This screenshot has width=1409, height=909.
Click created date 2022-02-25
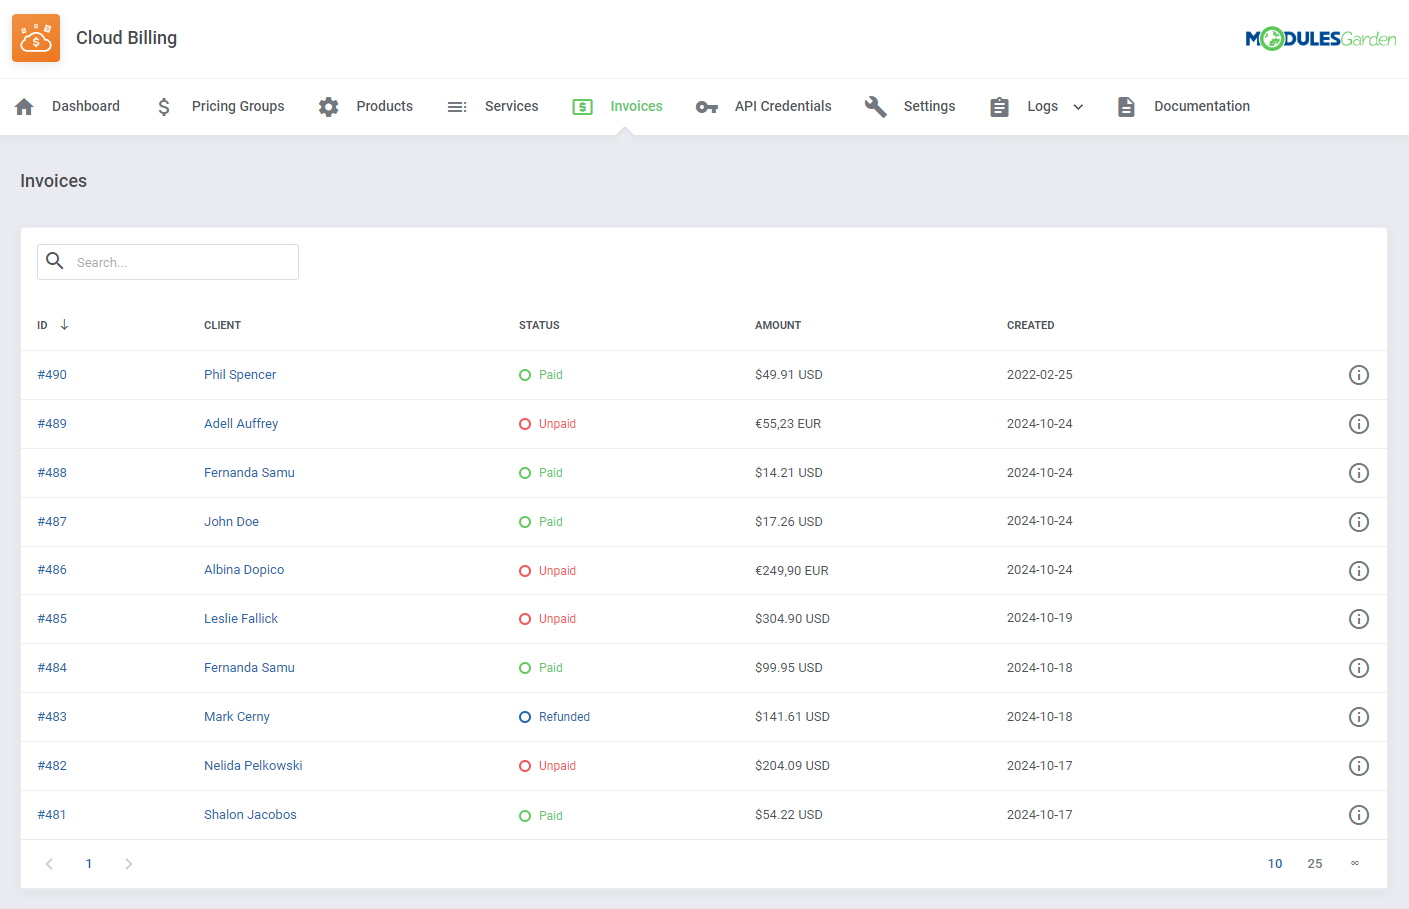[x=1040, y=375]
